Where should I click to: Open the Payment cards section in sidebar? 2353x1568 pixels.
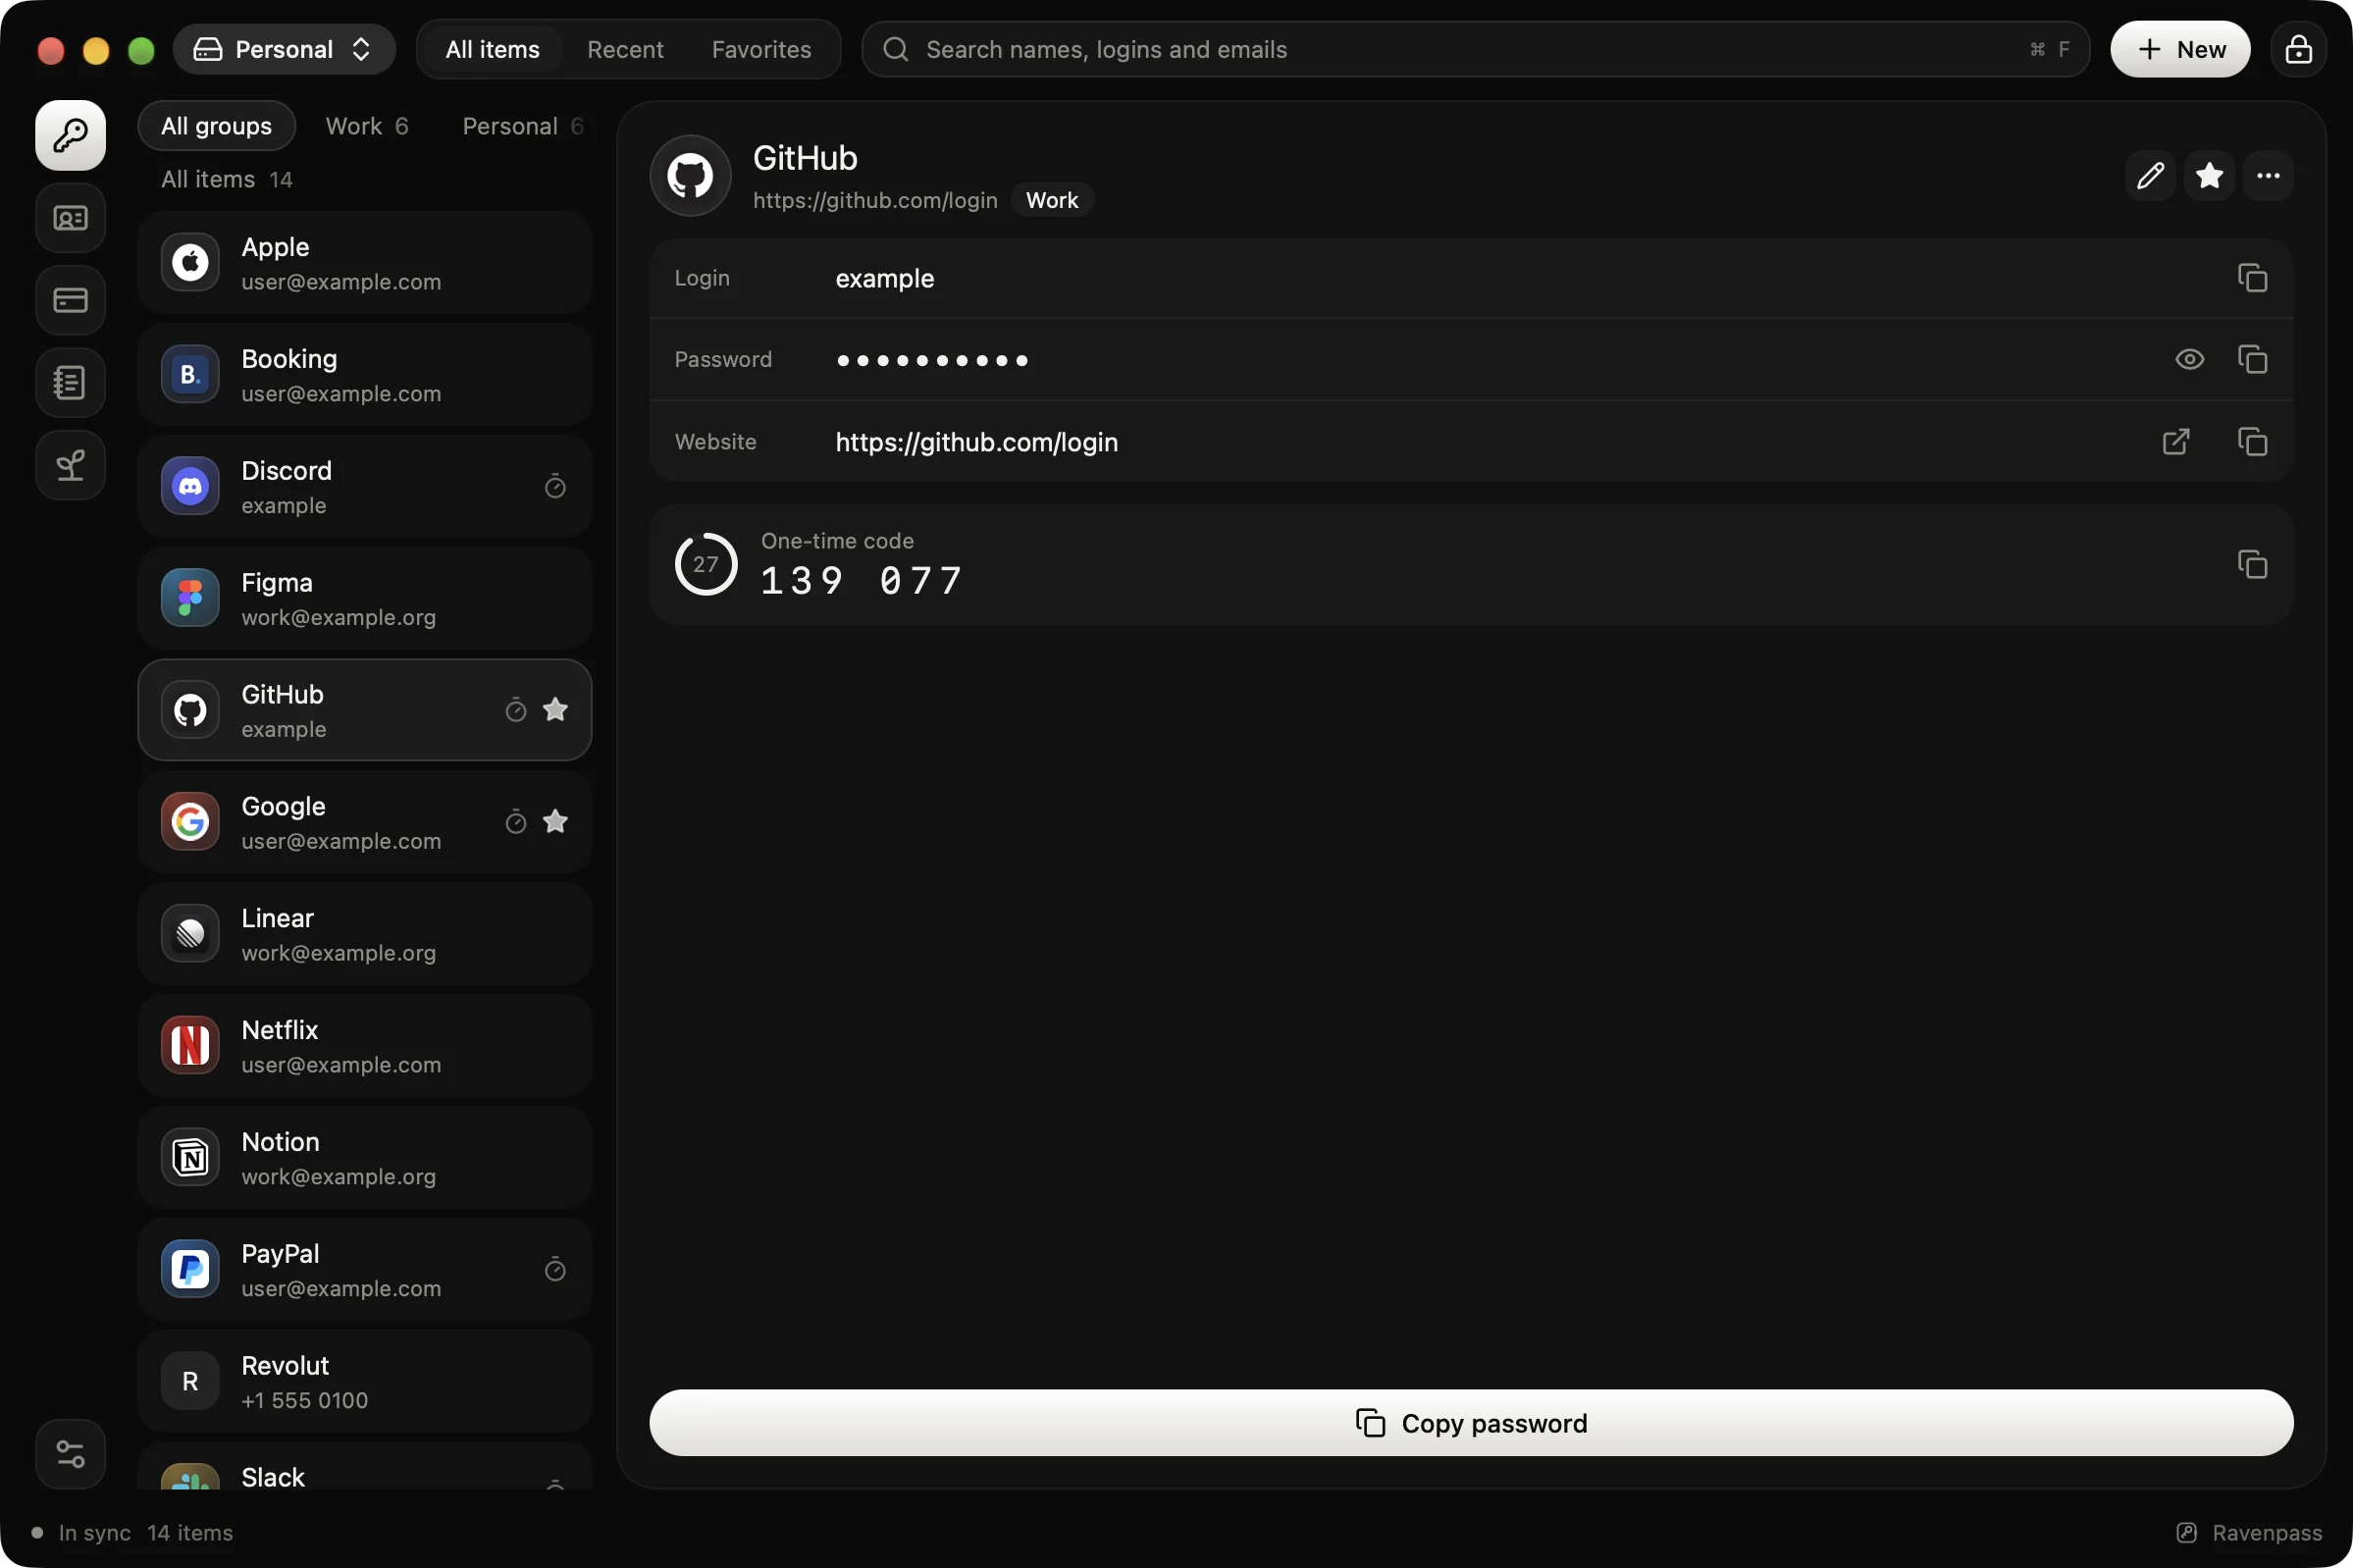pos(70,300)
